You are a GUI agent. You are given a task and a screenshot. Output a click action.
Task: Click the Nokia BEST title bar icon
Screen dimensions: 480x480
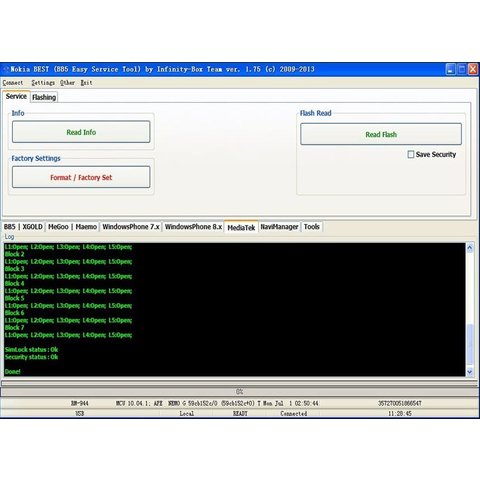(x=6, y=70)
